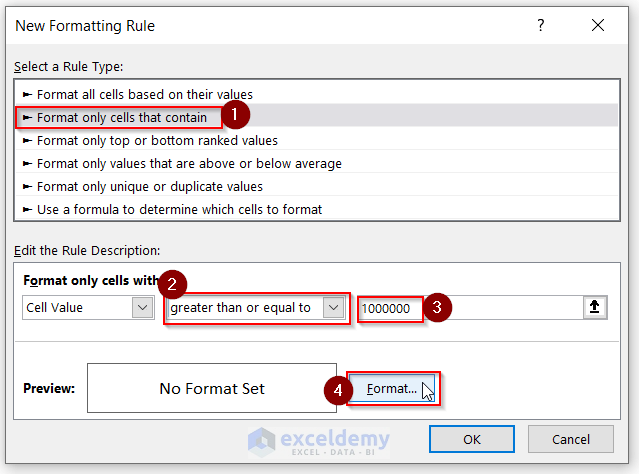This screenshot has height=474, width=639.
Task: Click the Format... button
Action: [393, 388]
